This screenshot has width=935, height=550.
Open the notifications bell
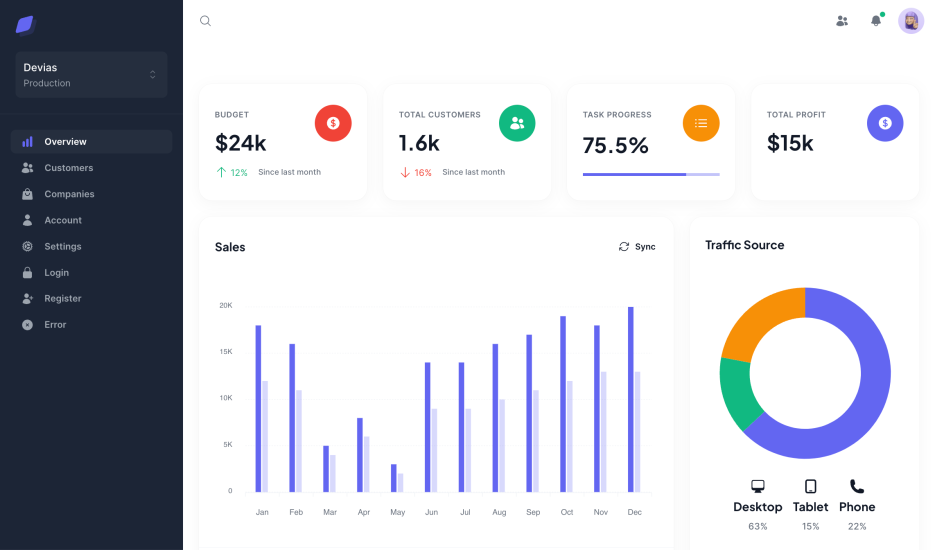(x=876, y=21)
